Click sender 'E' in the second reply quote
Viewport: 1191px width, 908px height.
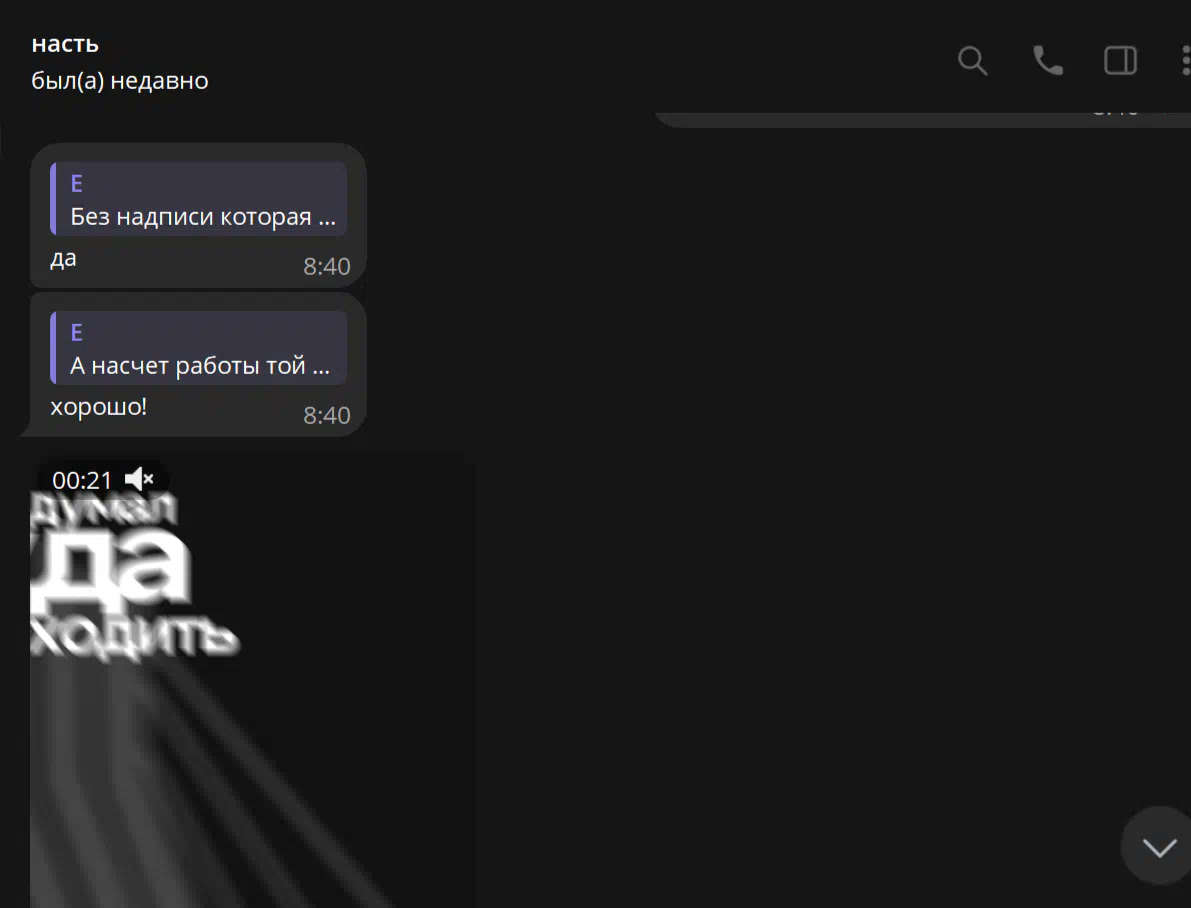77,333
